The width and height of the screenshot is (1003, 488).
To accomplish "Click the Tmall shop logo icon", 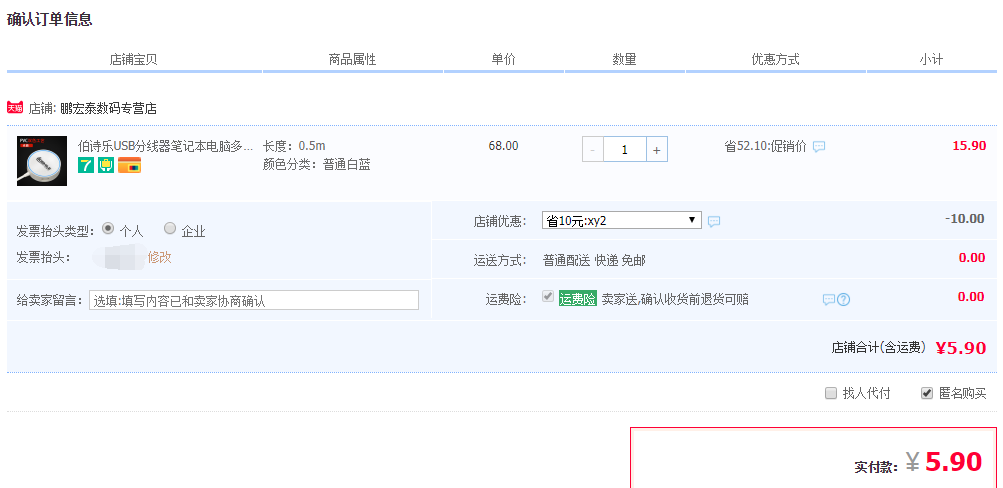I will 15,107.
